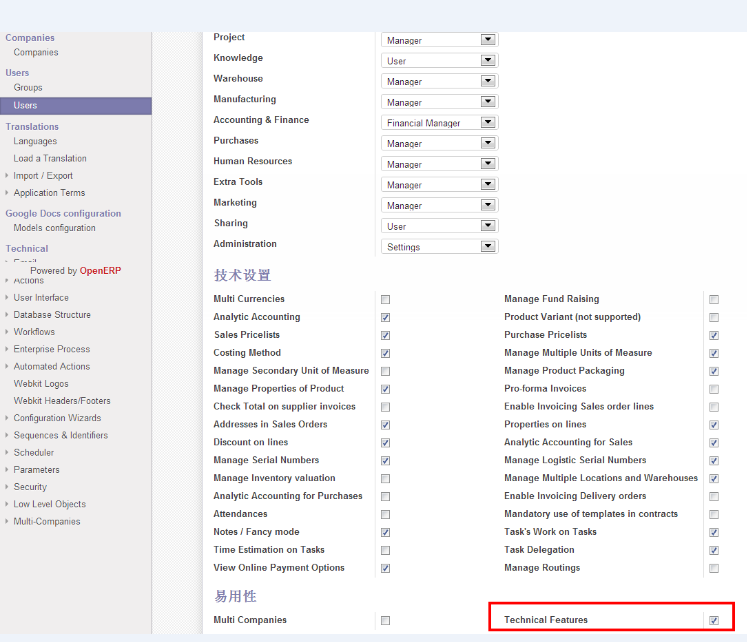Screen dimensions: 747x642
Task: Expand the Import / Export menu
Action: coord(42,176)
